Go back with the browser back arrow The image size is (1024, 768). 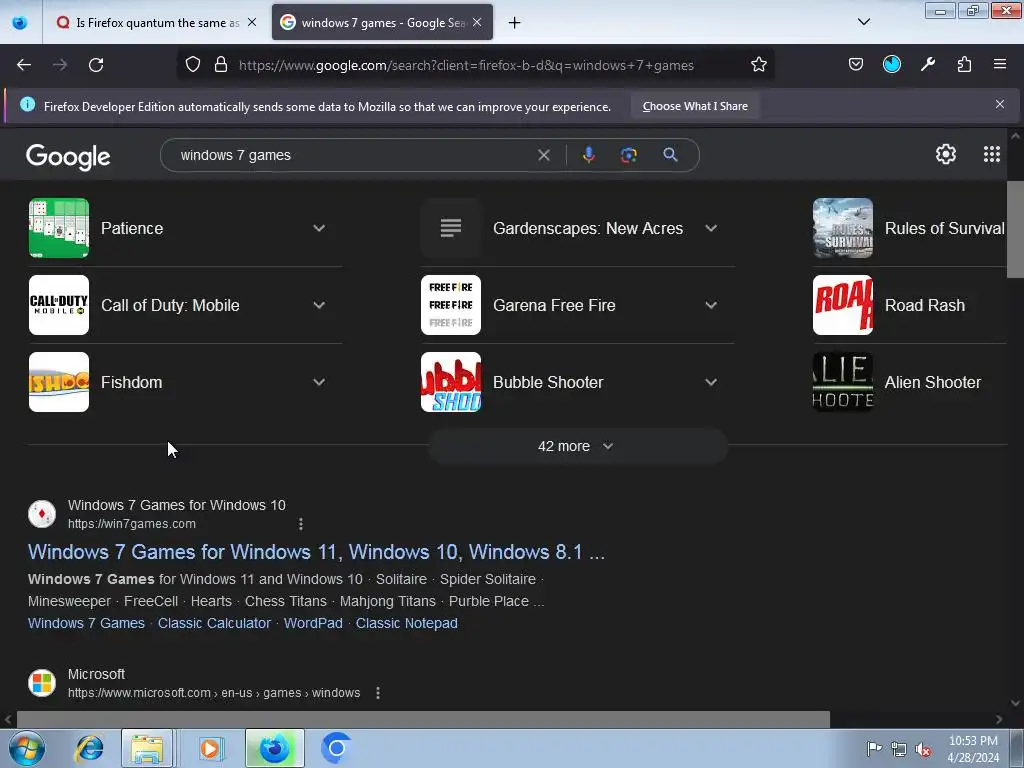tap(24, 65)
